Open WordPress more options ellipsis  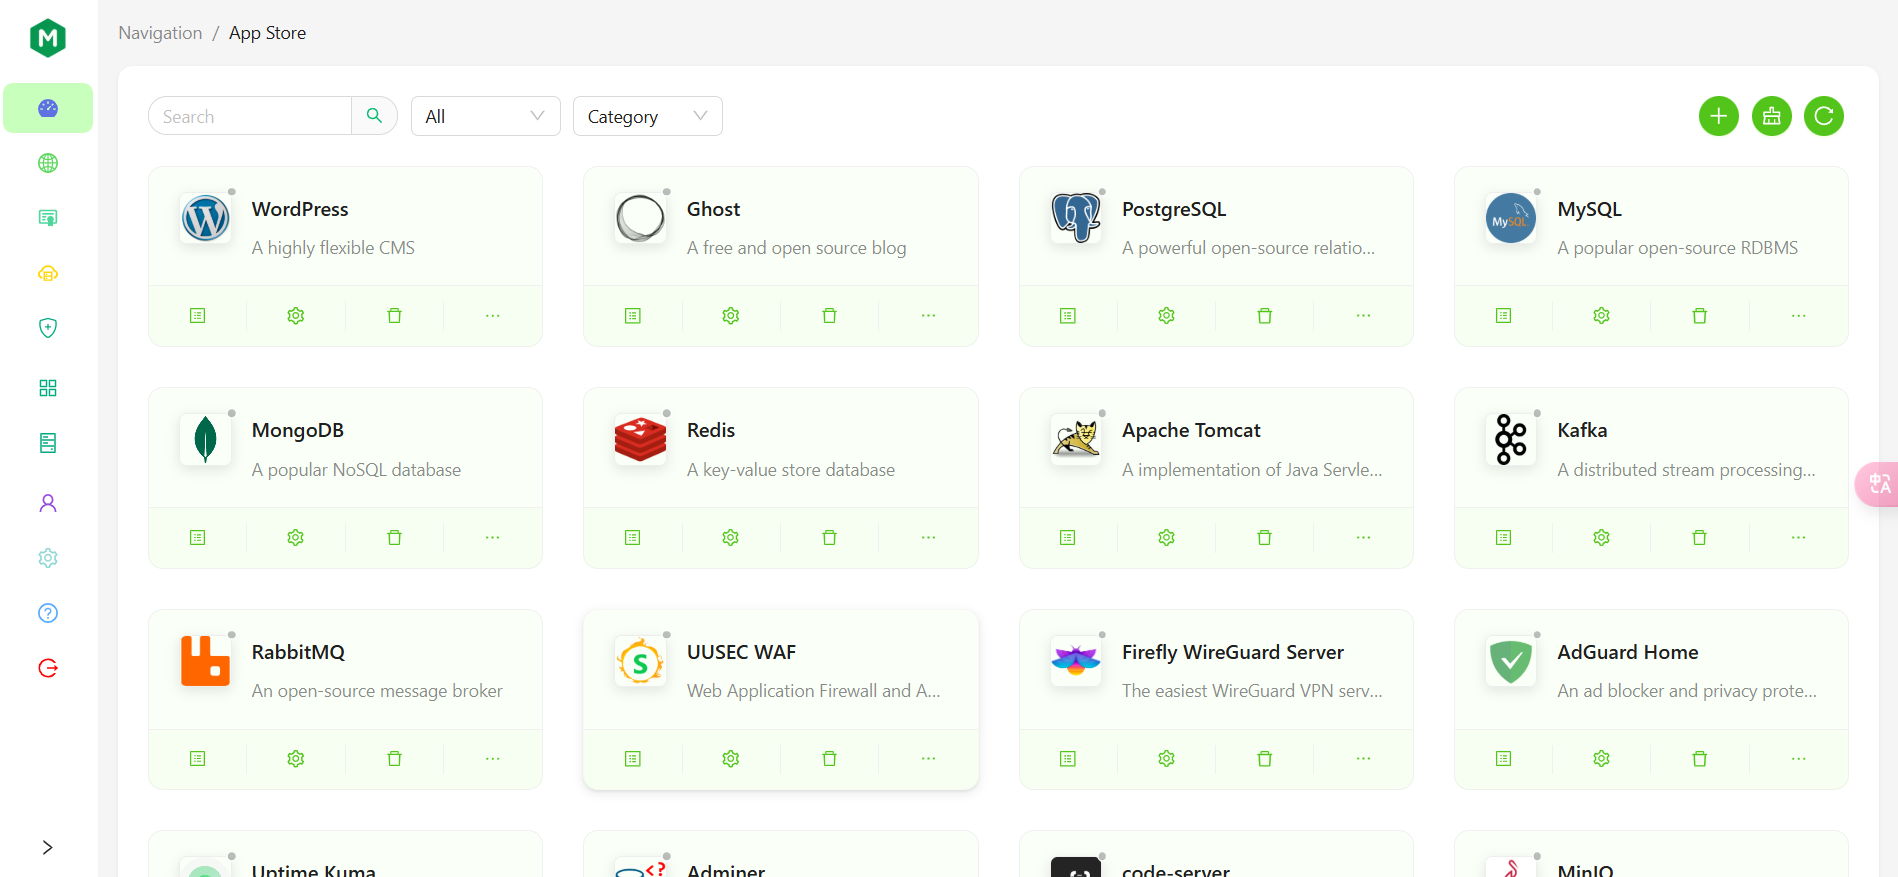493,316
